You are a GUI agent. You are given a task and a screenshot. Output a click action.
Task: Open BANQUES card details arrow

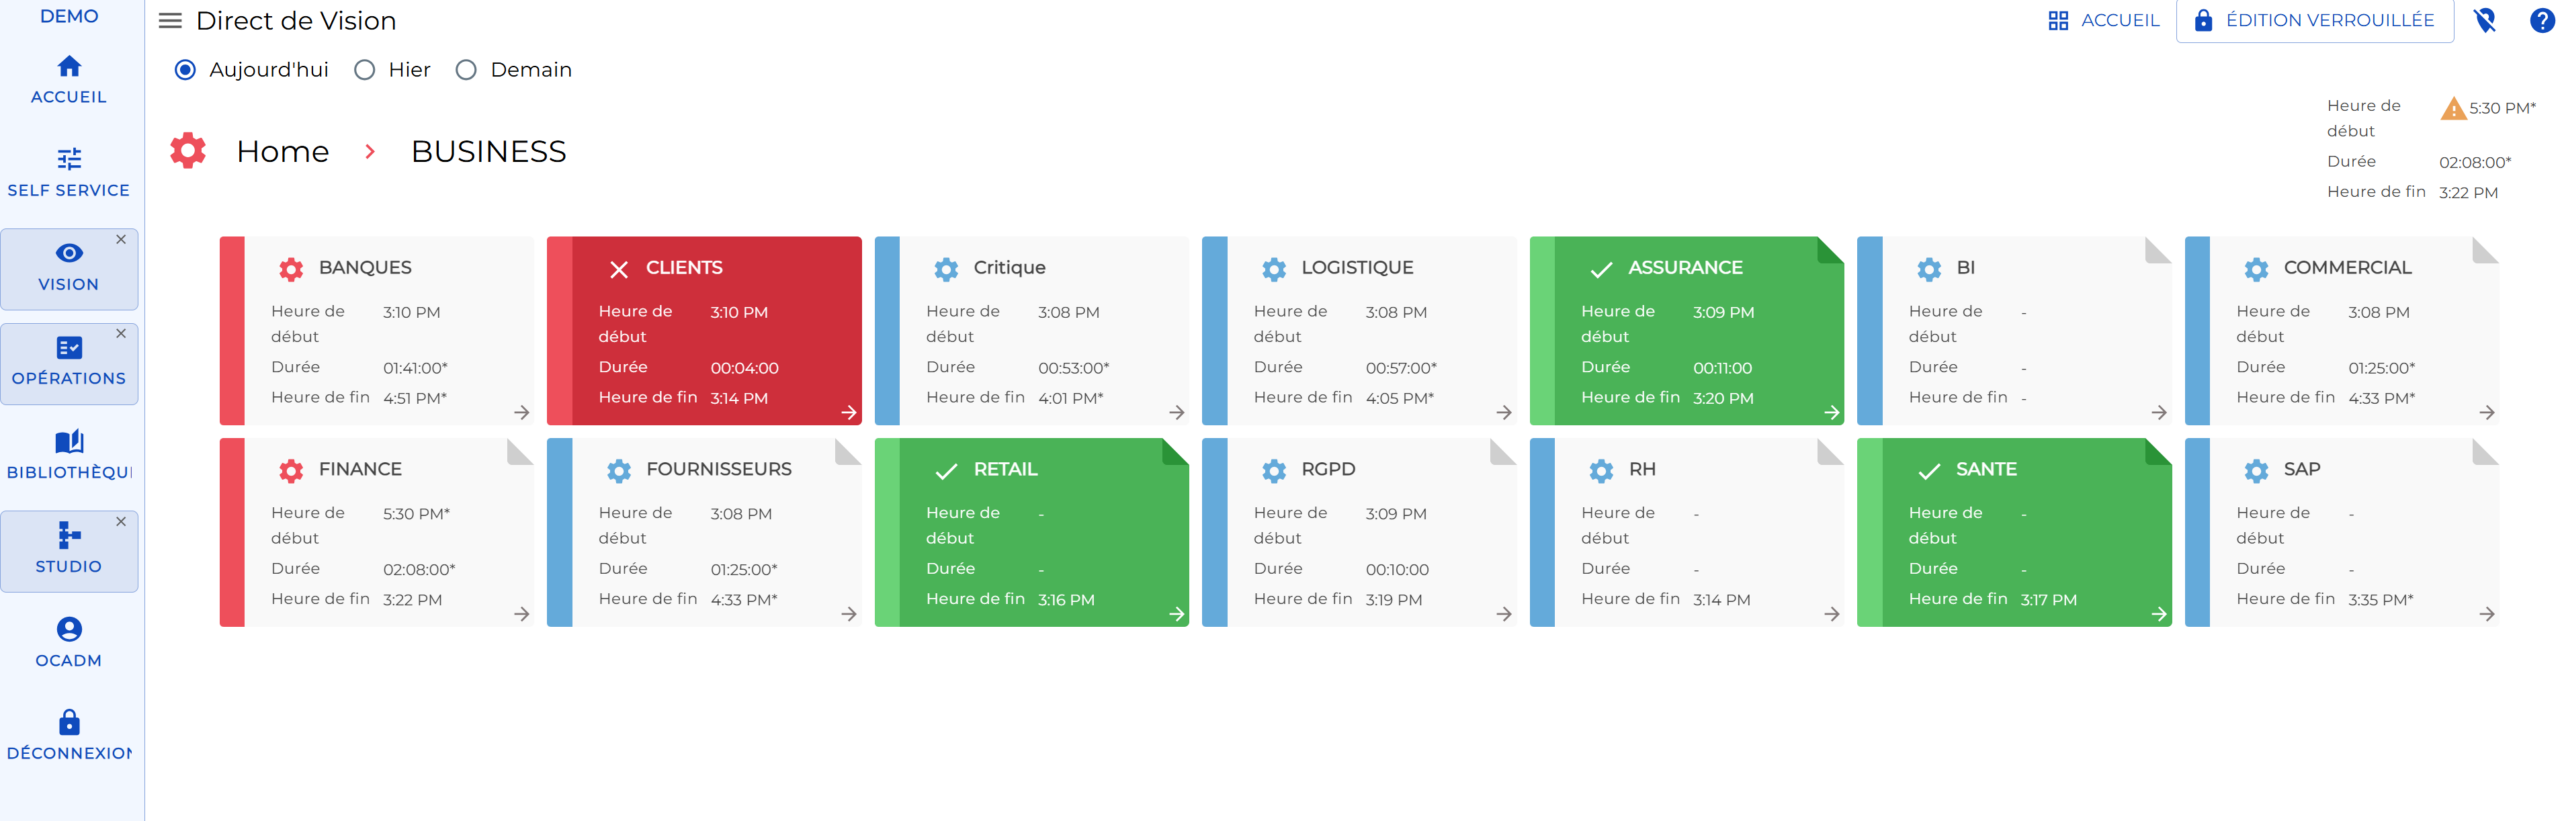click(x=522, y=412)
